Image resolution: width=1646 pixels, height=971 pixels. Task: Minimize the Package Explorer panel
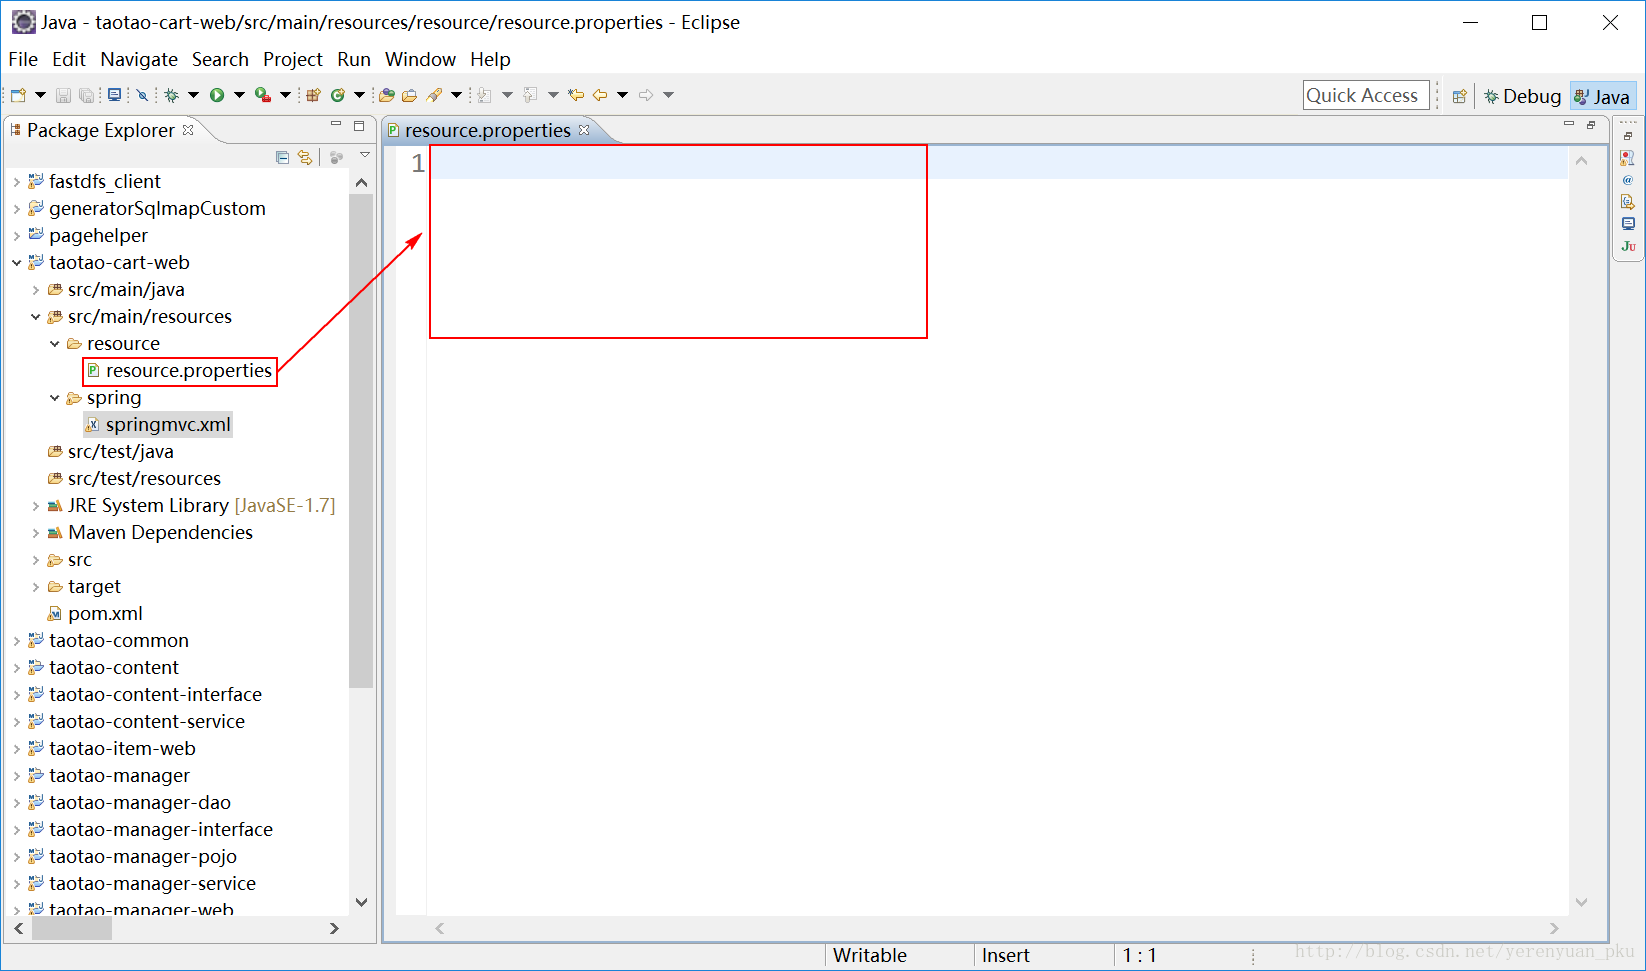[x=336, y=125]
